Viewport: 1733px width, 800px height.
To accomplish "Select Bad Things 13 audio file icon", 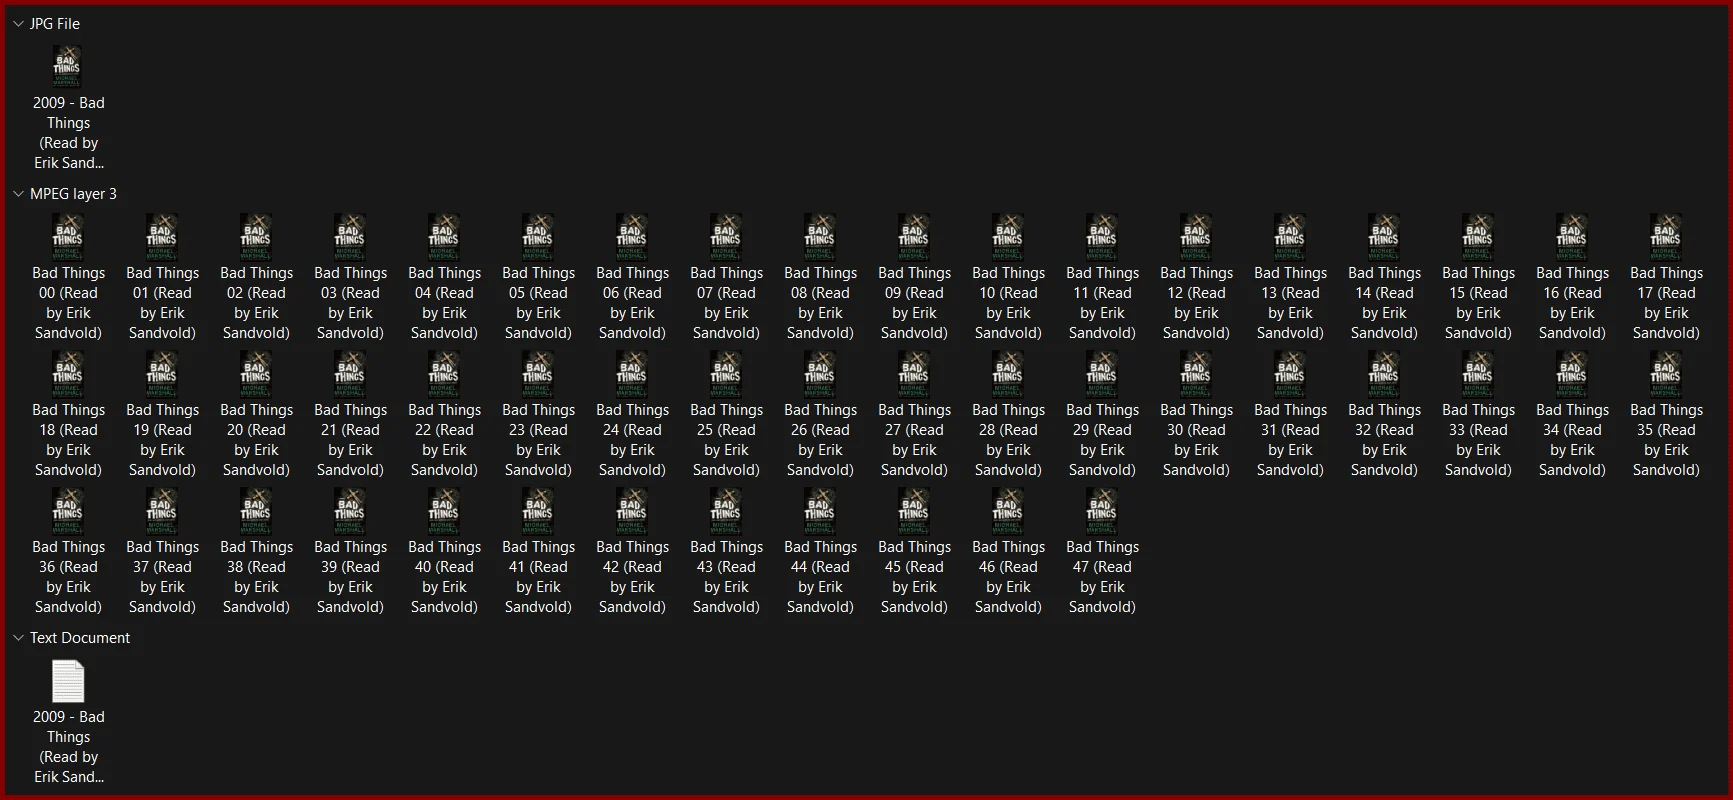I will point(1290,237).
